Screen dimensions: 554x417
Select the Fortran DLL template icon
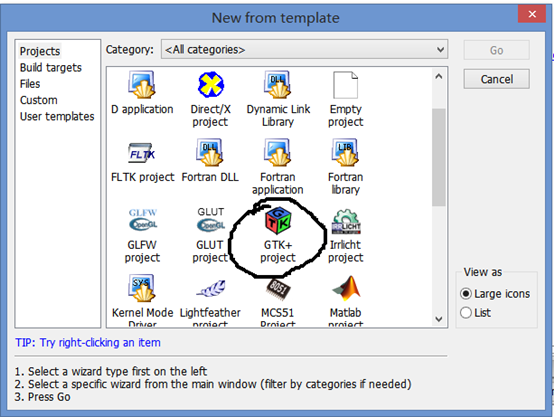210,152
